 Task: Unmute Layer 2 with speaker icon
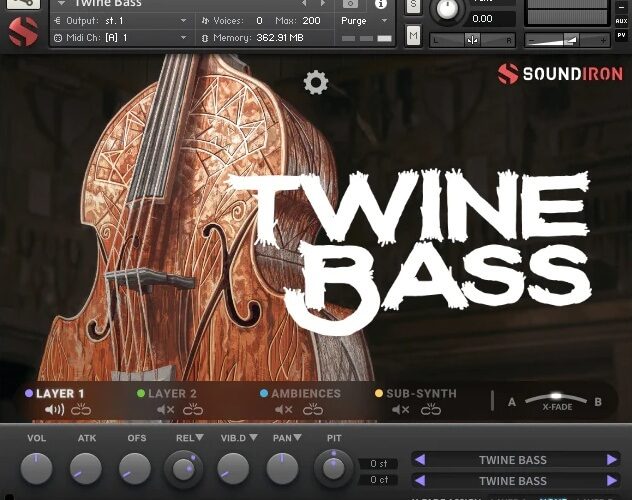point(165,410)
